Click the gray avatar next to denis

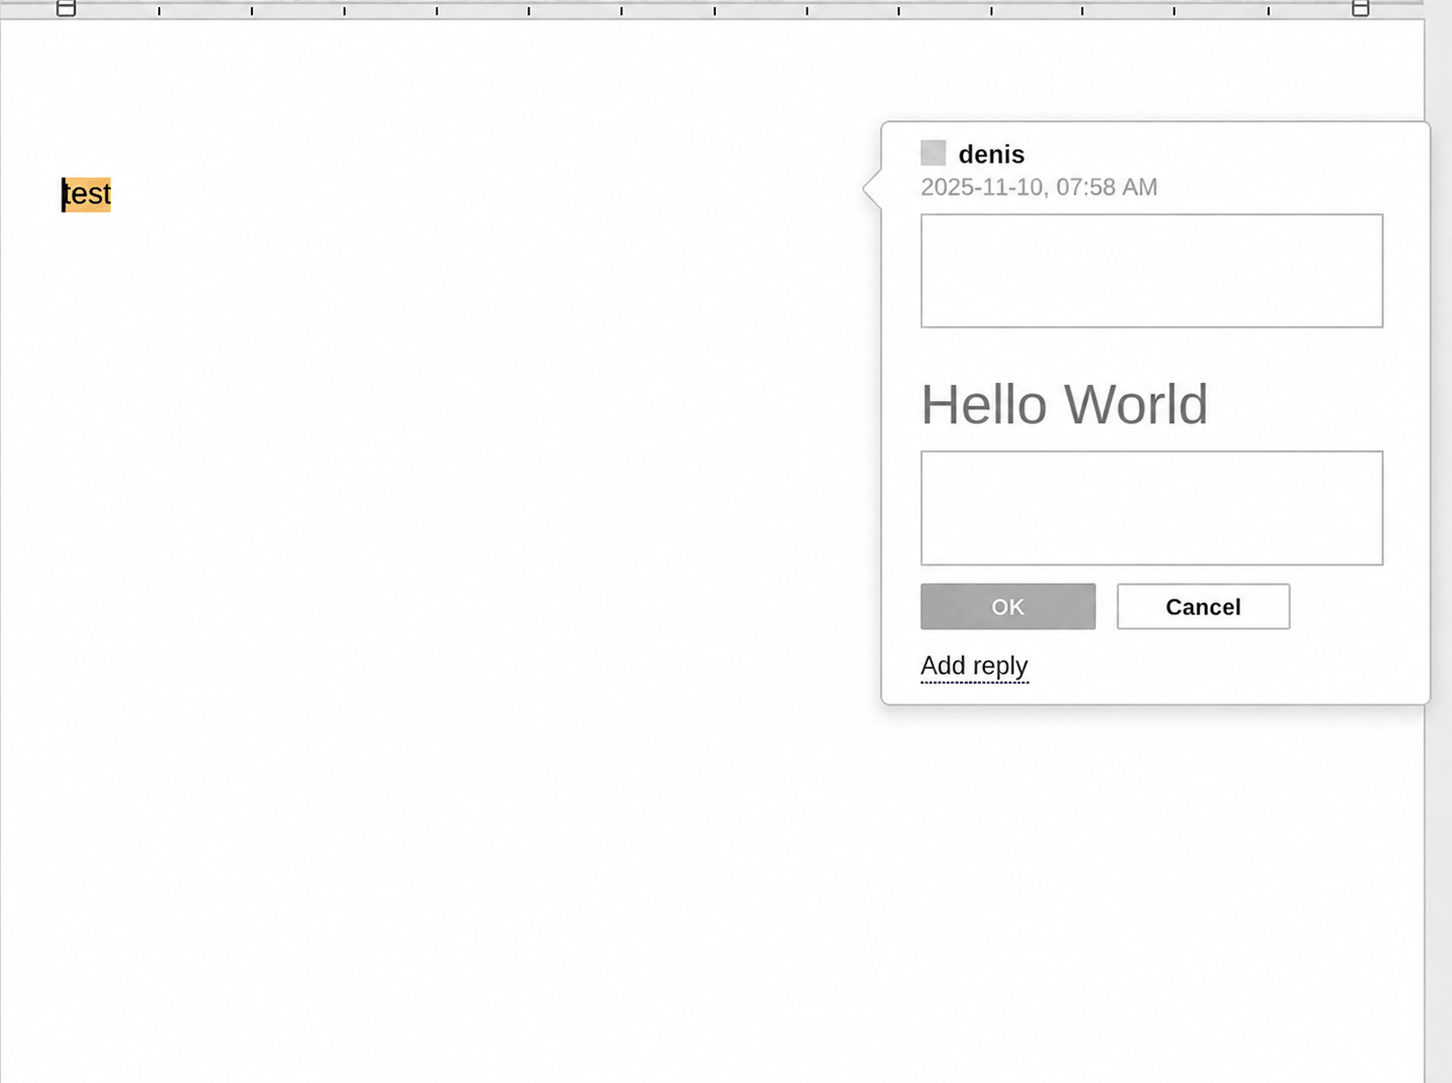point(933,153)
